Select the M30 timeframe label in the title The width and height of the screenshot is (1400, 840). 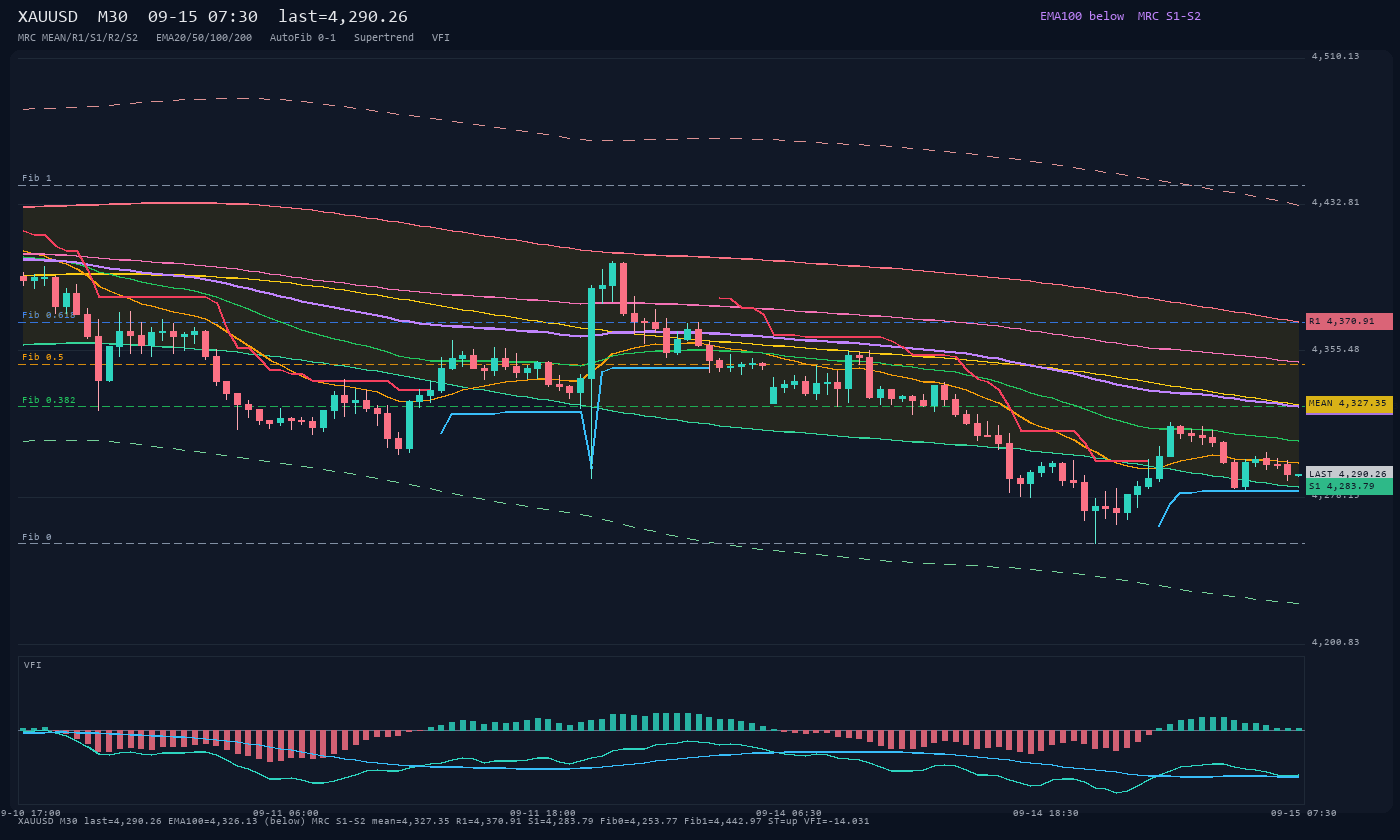coord(113,16)
